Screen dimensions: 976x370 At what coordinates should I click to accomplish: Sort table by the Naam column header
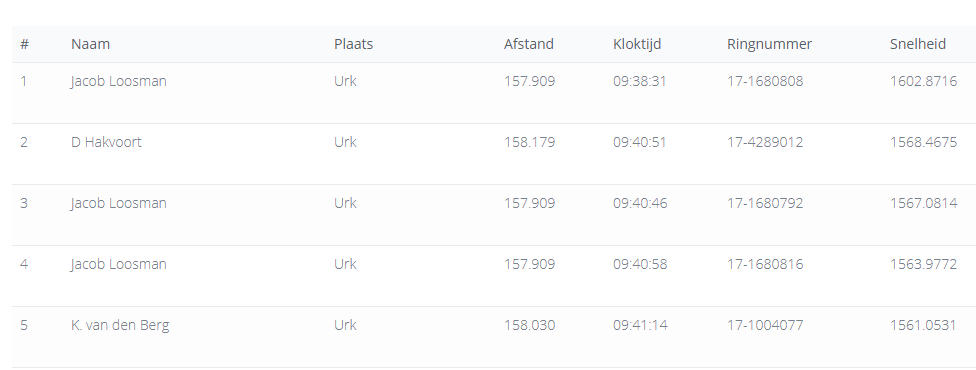(90, 44)
